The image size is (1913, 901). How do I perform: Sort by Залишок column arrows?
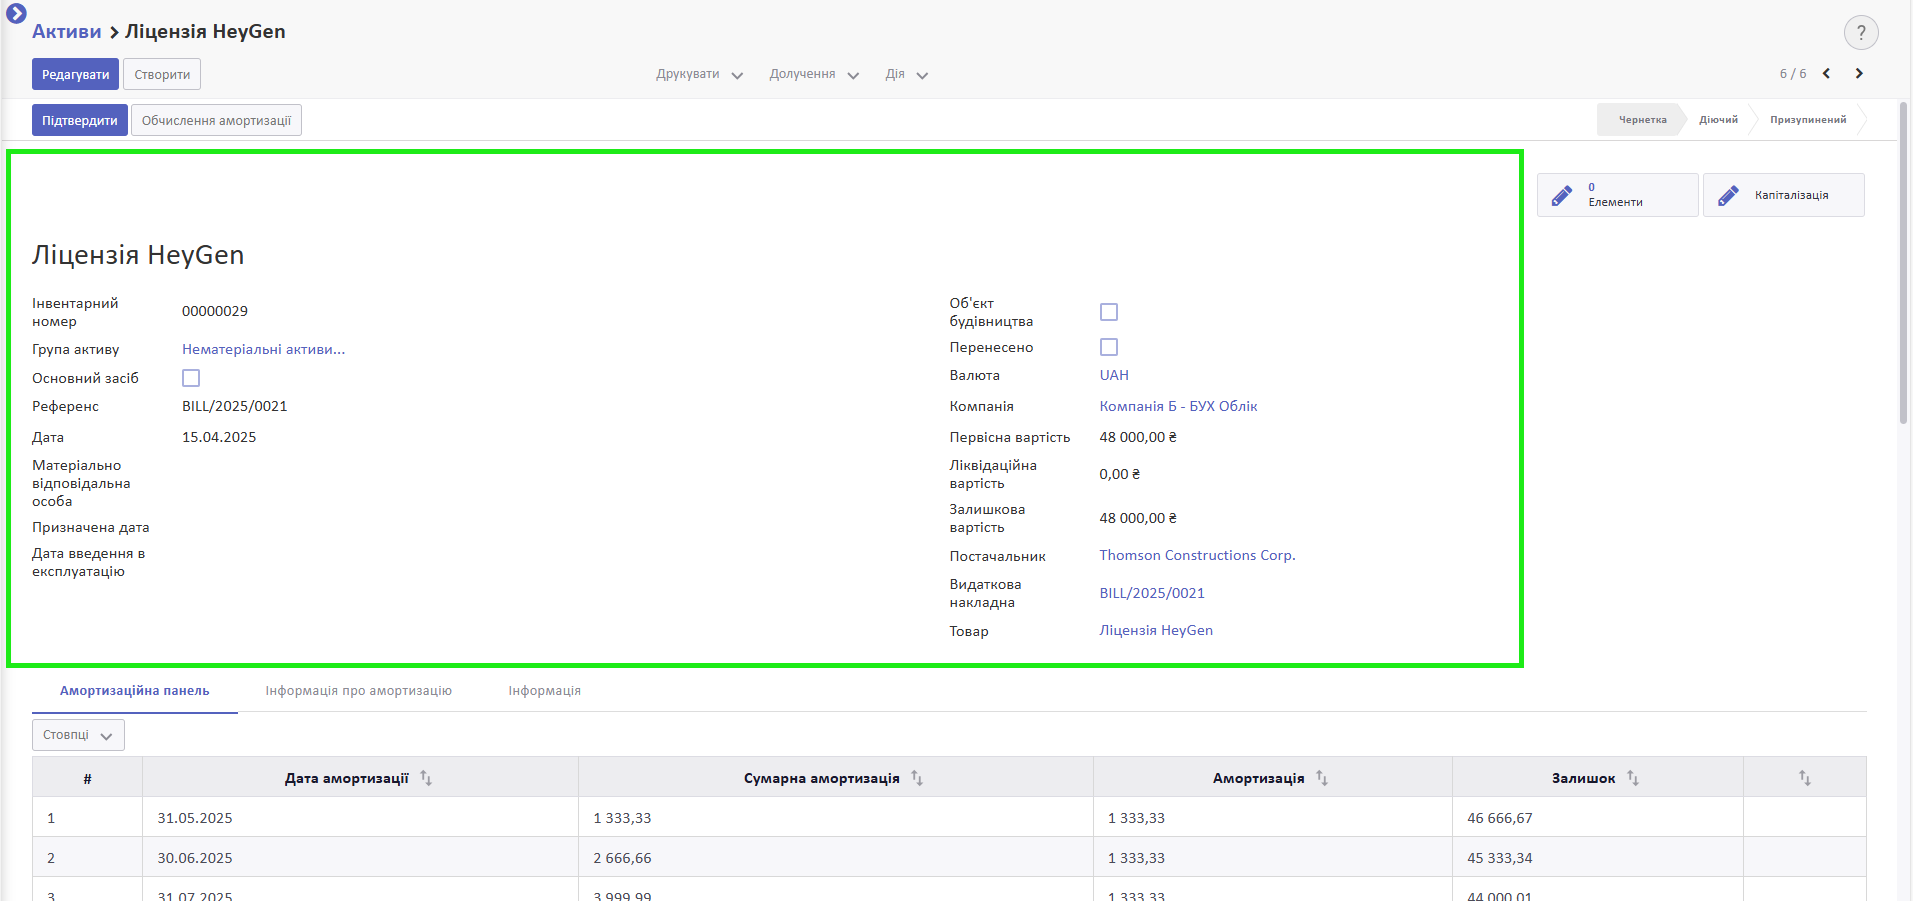pos(1633,778)
